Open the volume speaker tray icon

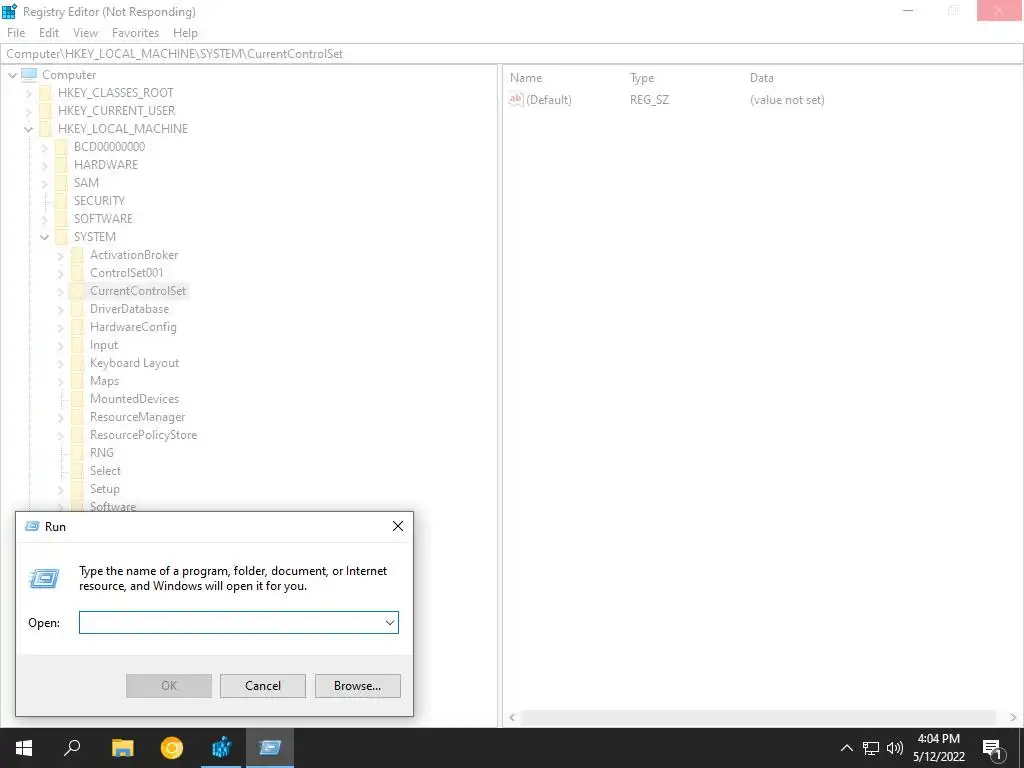tap(895, 748)
